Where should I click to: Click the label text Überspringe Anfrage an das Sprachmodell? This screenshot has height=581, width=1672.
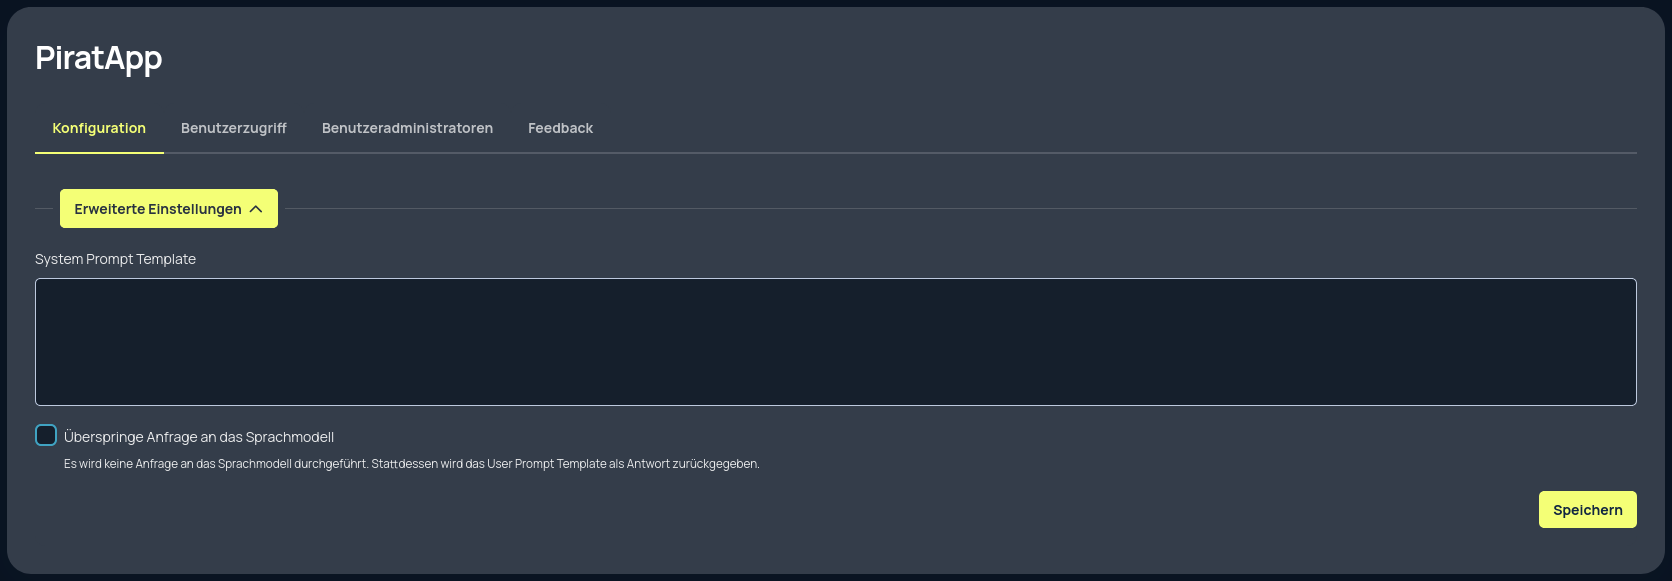[198, 437]
